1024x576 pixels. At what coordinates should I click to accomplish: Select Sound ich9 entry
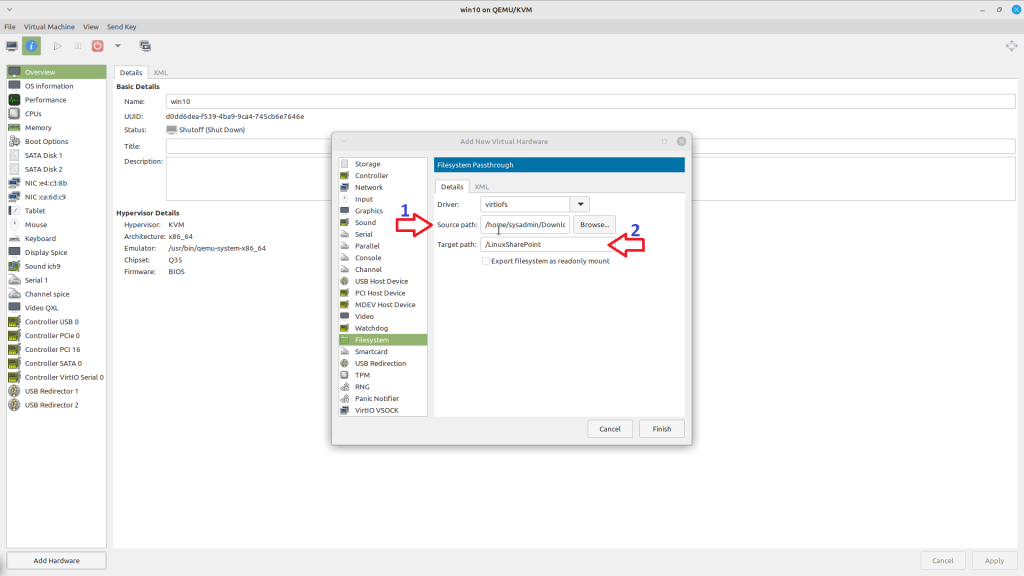pos(56,266)
